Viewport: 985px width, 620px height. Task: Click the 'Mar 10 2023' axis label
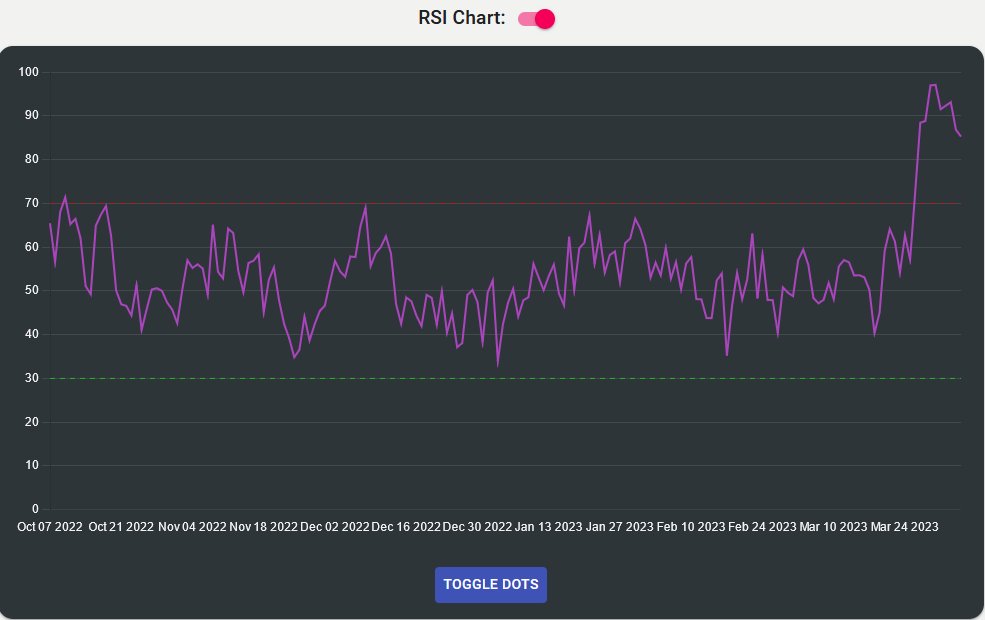pos(833,527)
